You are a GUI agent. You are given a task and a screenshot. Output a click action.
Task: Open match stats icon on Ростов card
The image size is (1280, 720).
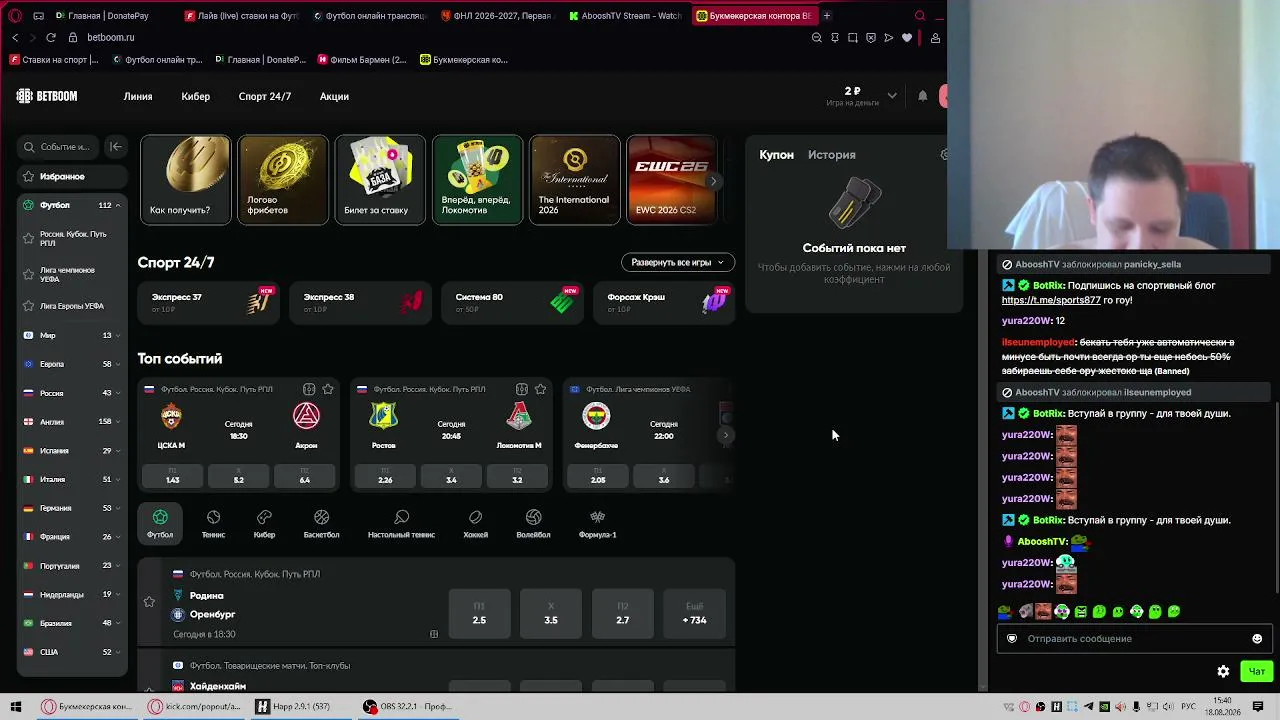[522, 389]
